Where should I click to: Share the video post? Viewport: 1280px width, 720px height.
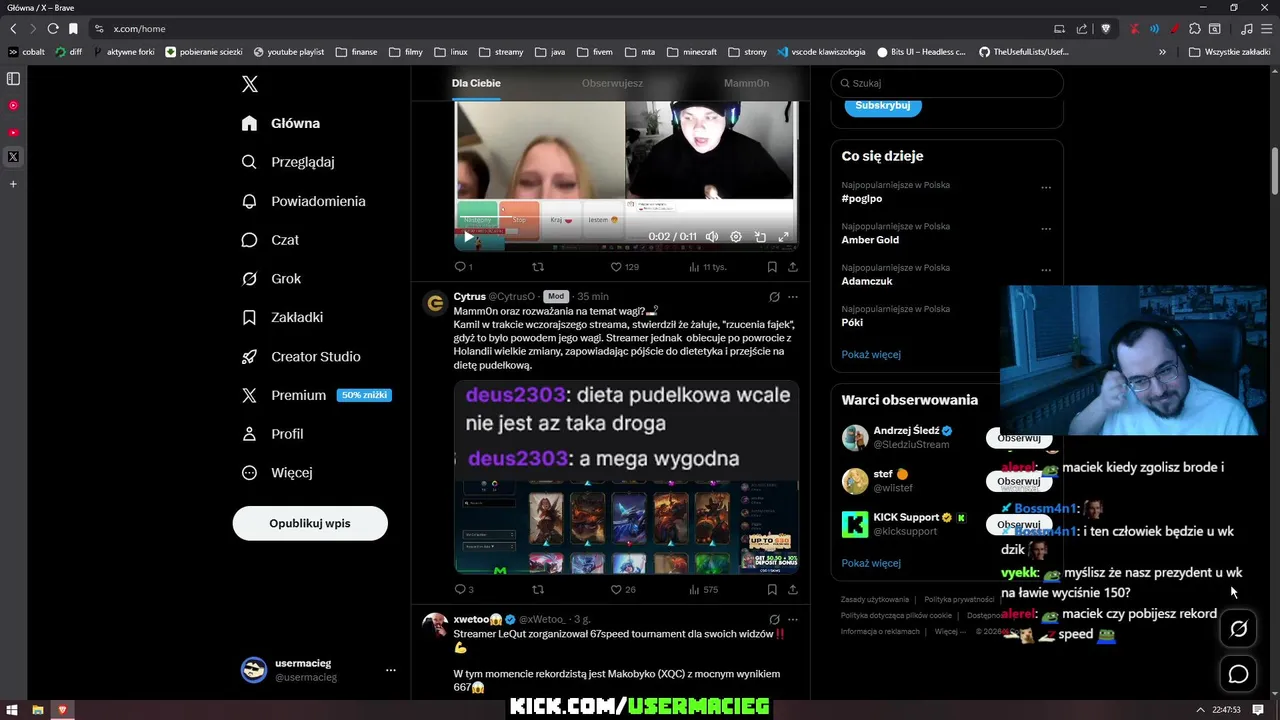pos(793,267)
